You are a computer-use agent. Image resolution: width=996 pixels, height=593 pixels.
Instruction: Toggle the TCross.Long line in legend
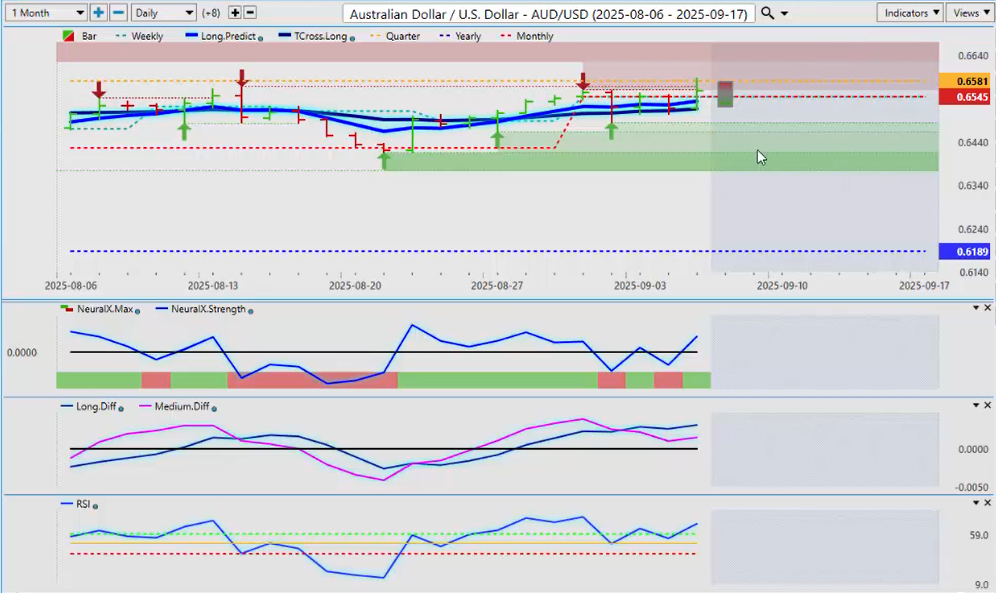tap(317, 36)
